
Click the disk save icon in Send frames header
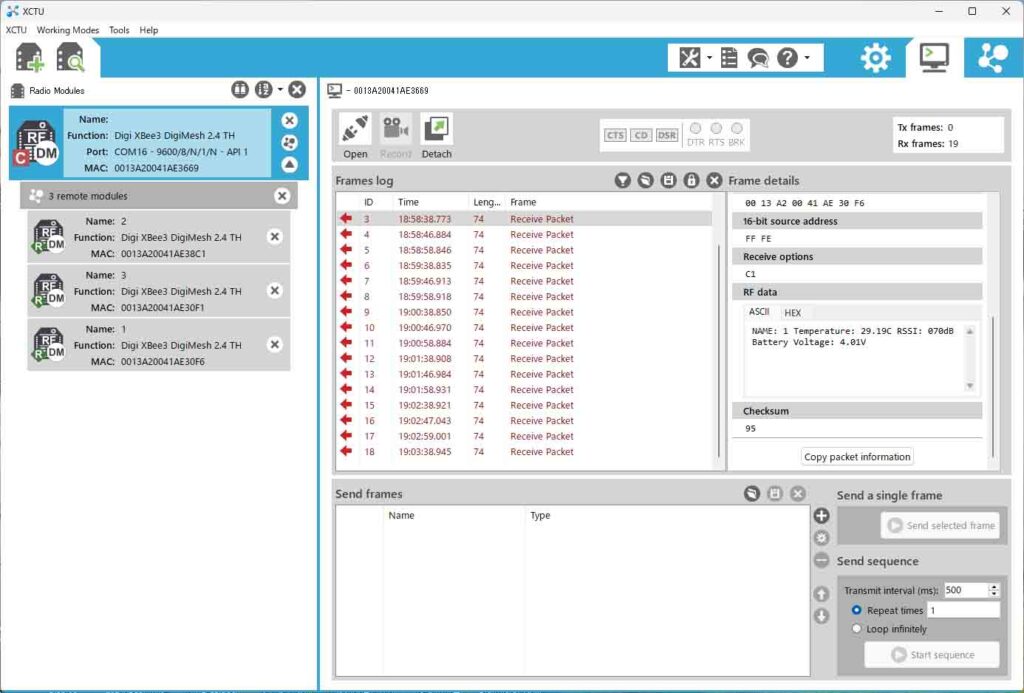[775, 494]
